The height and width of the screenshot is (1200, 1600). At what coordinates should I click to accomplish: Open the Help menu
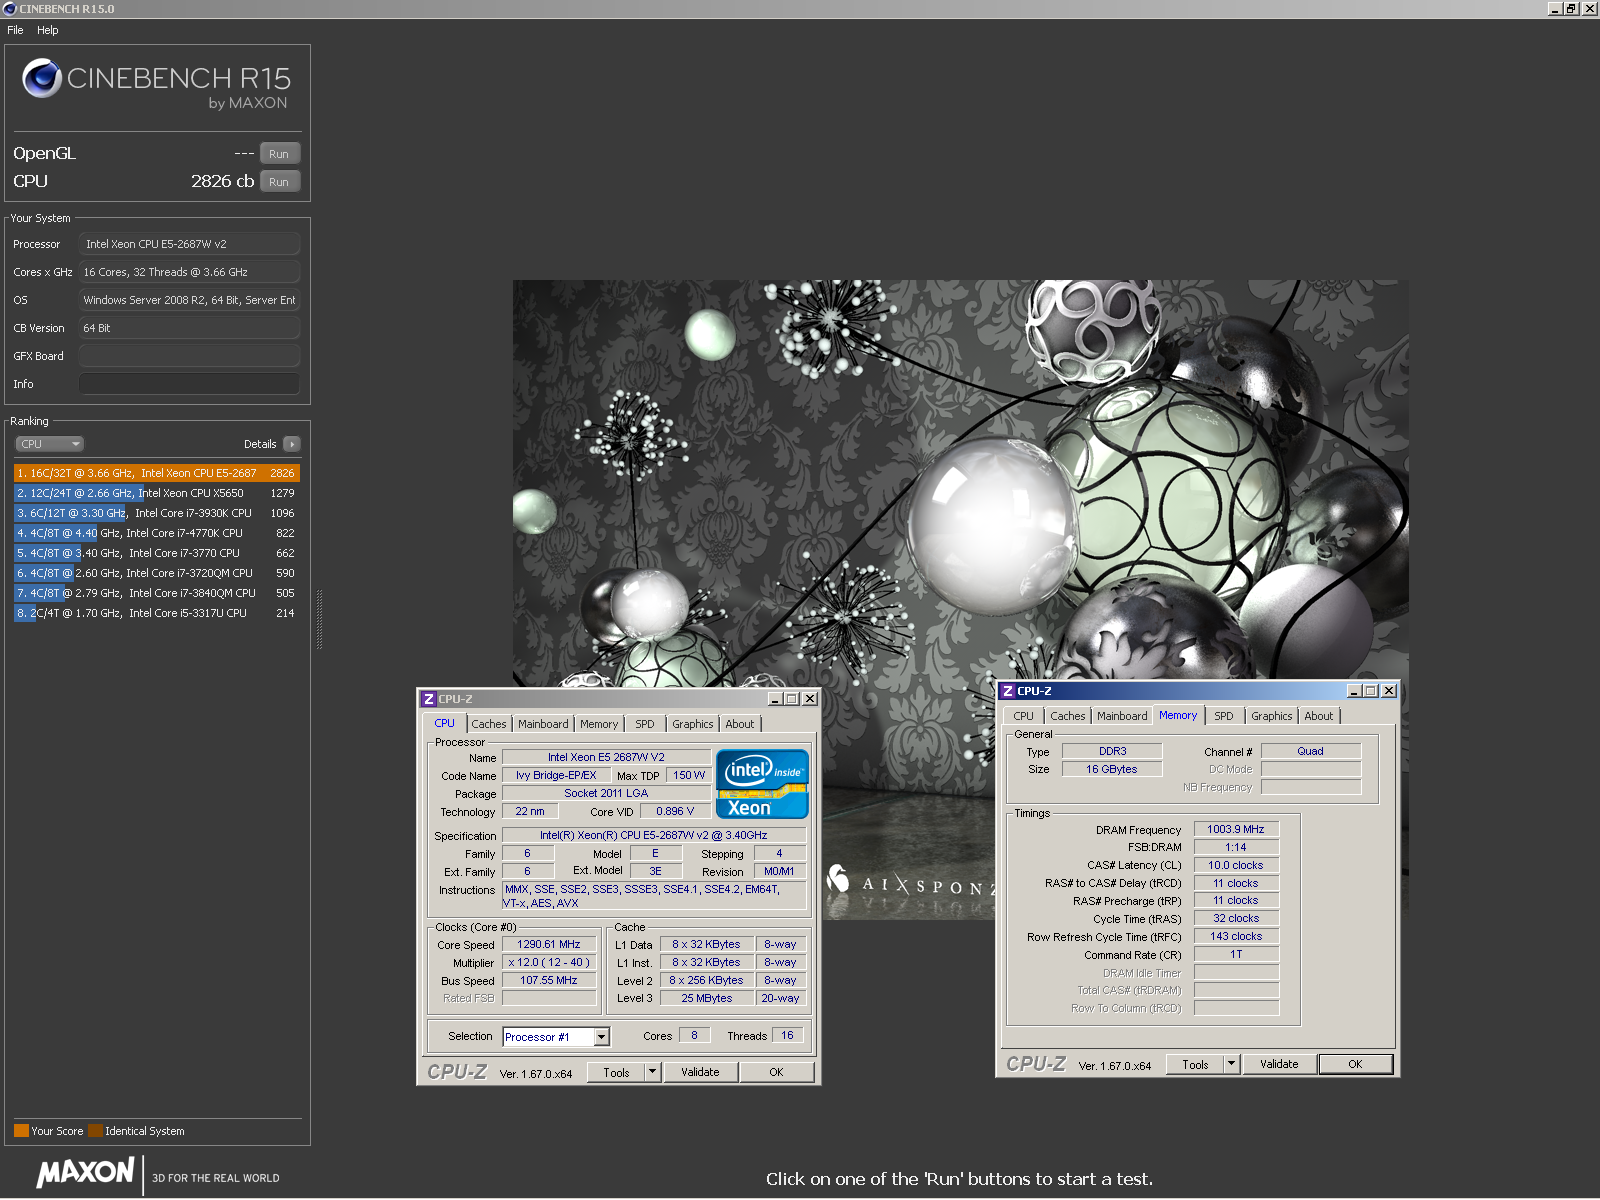[48, 30]
